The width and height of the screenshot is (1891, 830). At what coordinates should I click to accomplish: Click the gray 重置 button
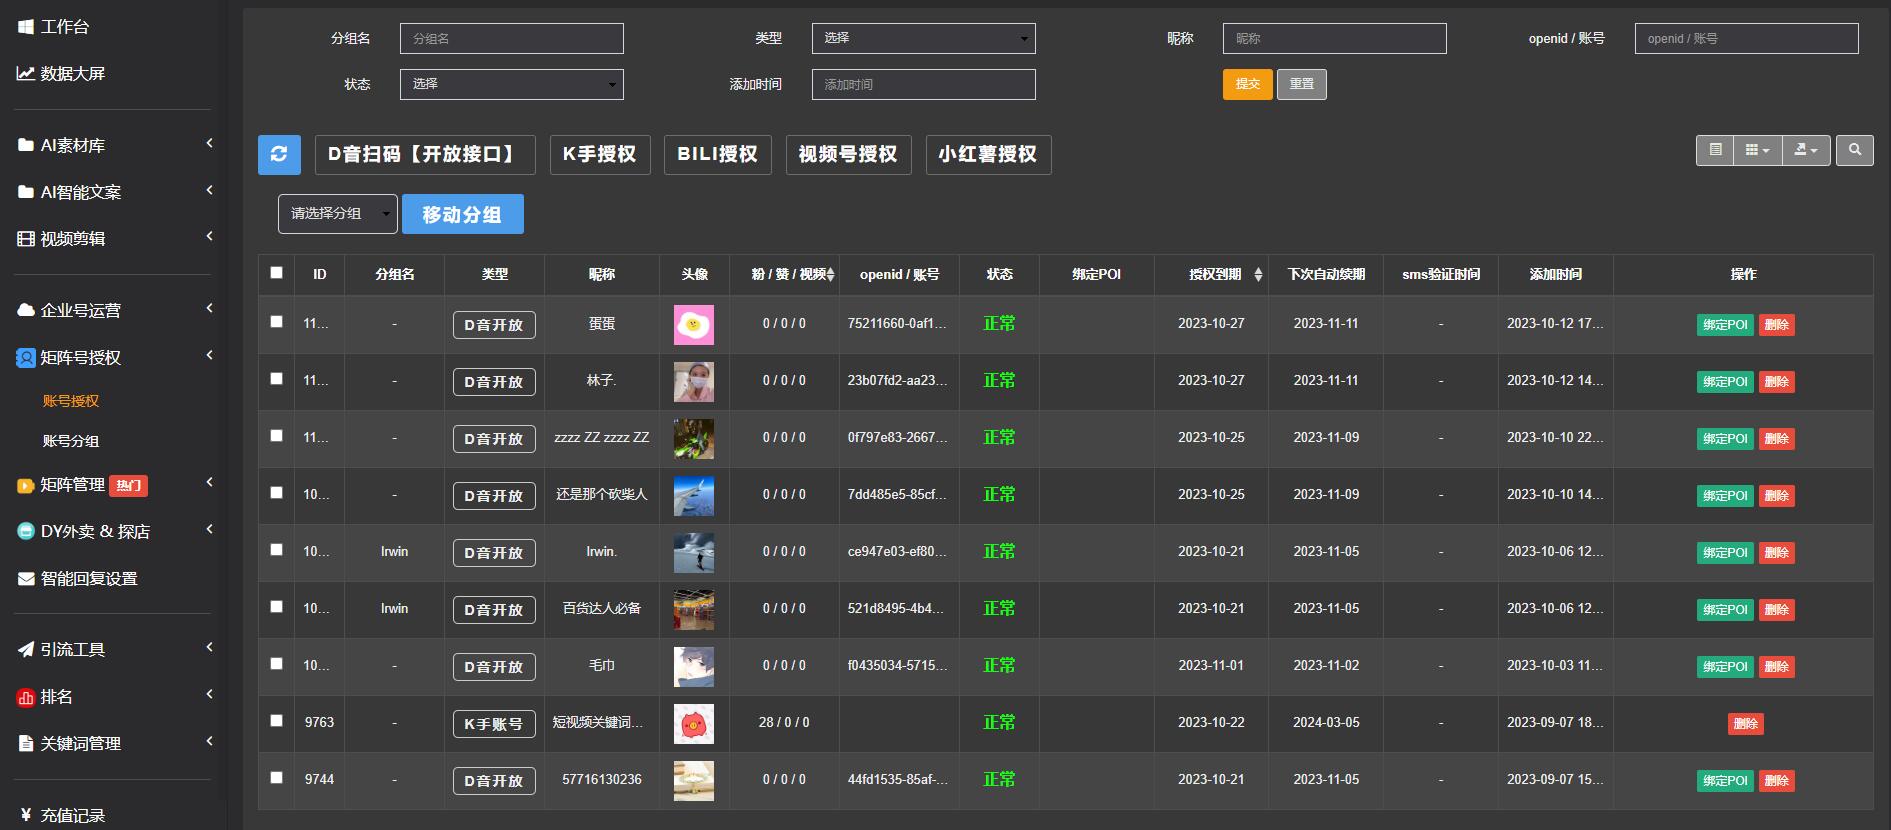(1302, 84)
